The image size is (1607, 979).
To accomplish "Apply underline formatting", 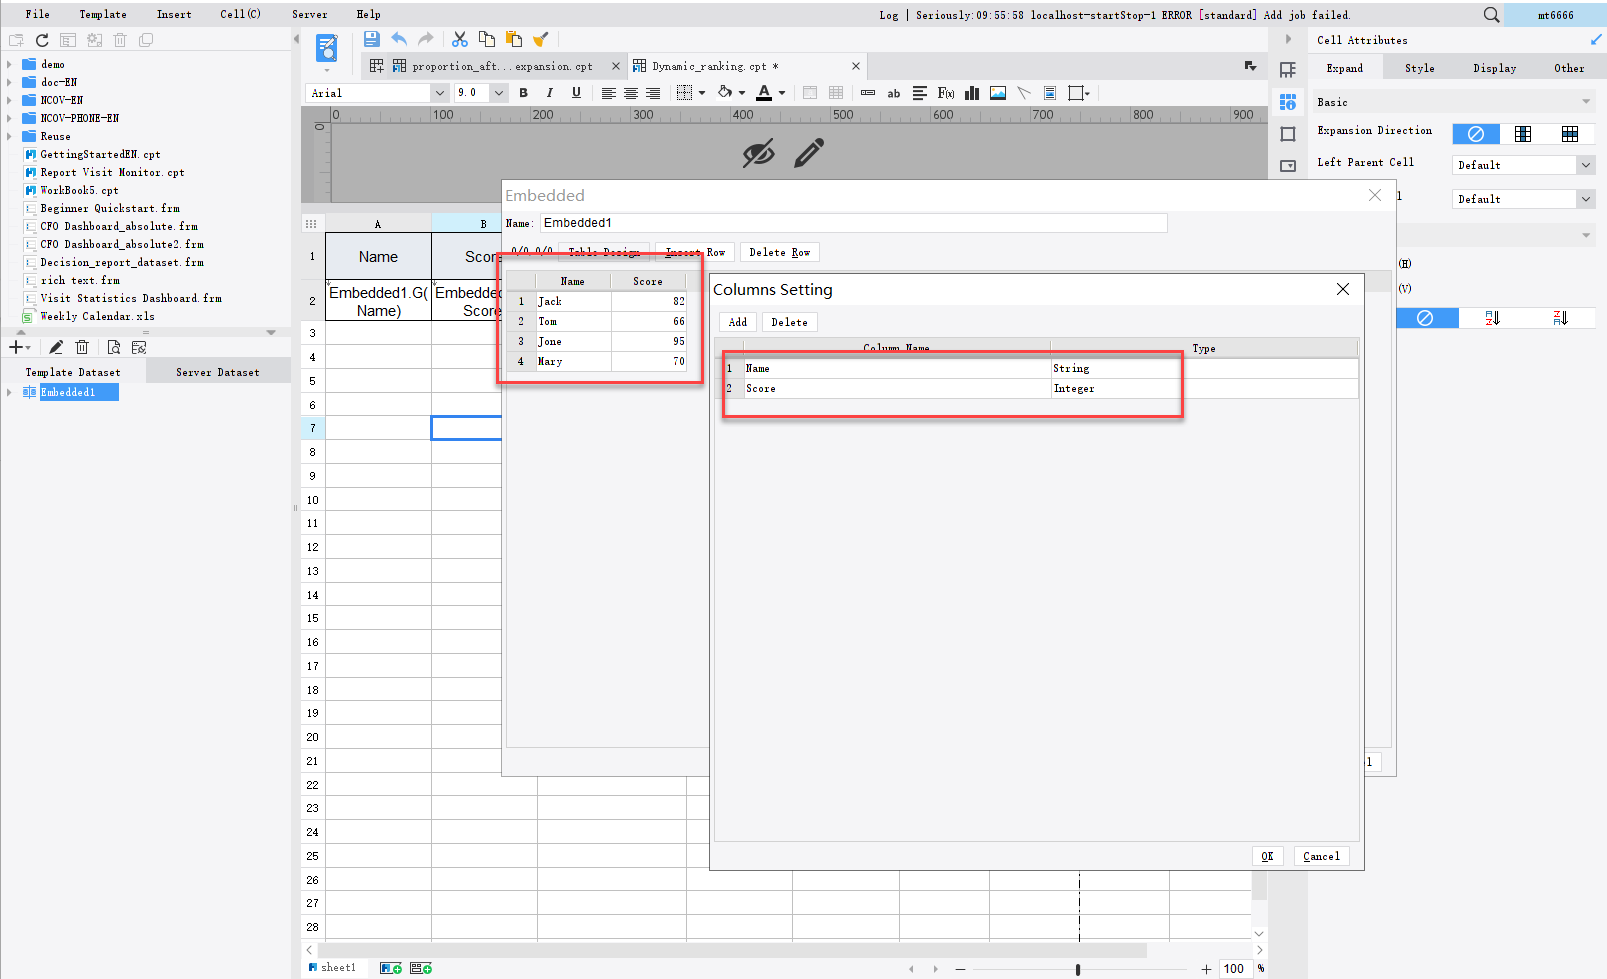I will [x=576, y=93].
